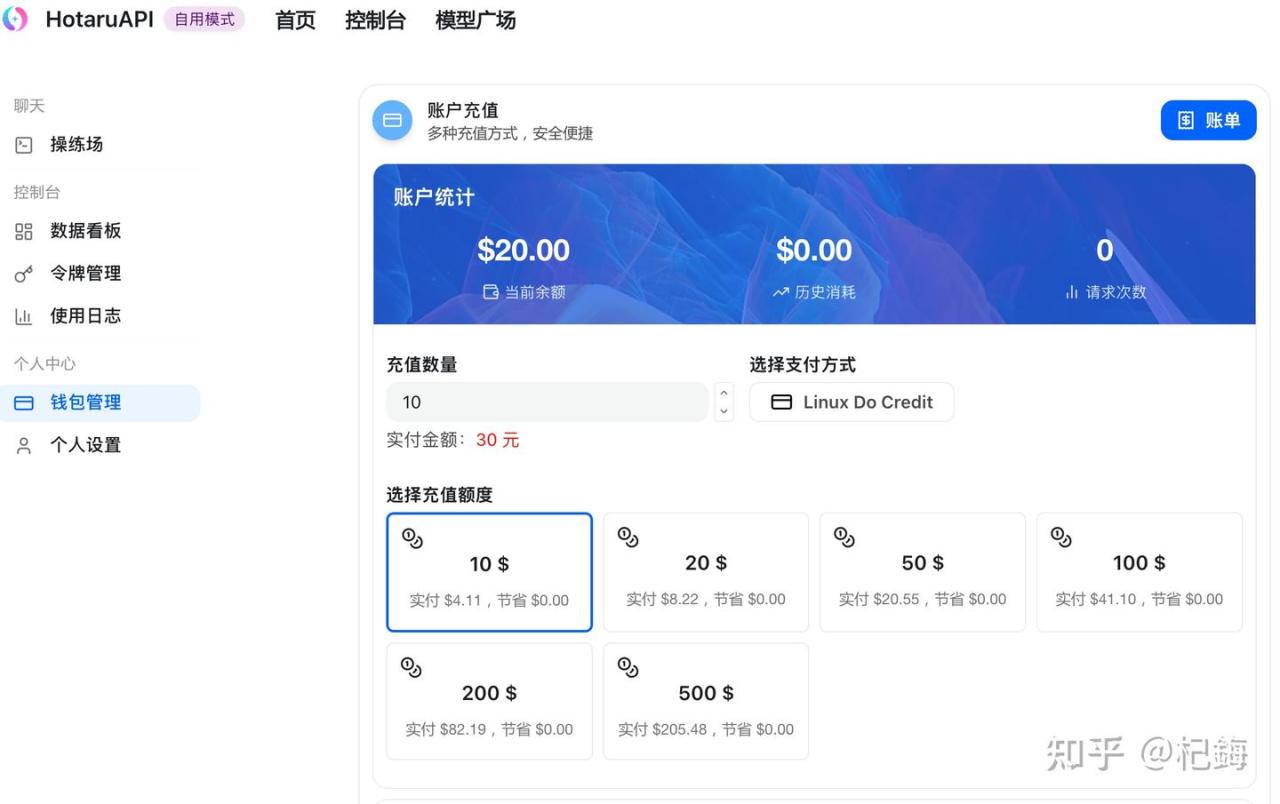The width and height of the screenshot is (1280, 804).
Task: Click the HotaruAPI logo icon
Action: tap(15, 20)
